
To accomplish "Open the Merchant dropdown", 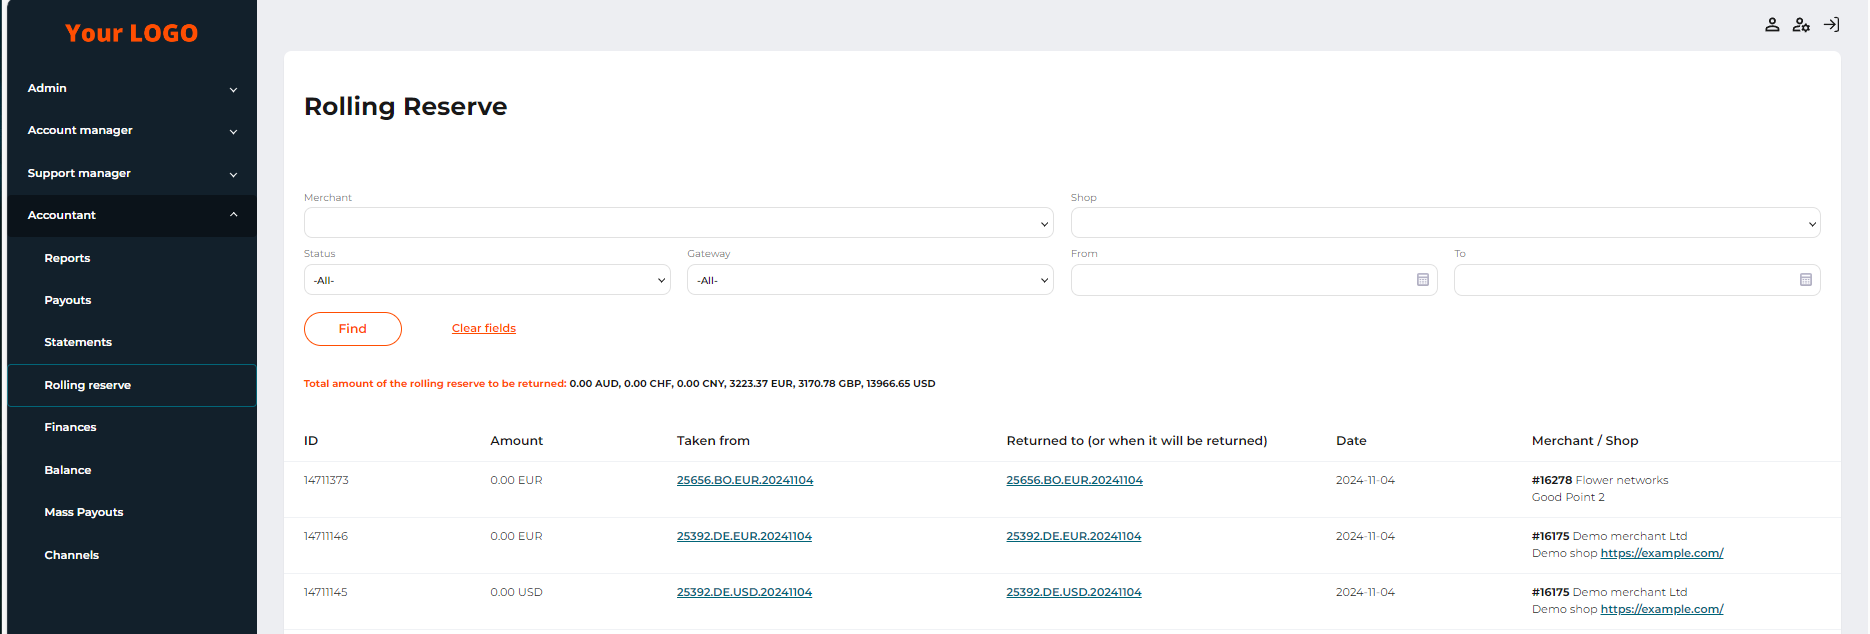I will click(x=678, y=223).
